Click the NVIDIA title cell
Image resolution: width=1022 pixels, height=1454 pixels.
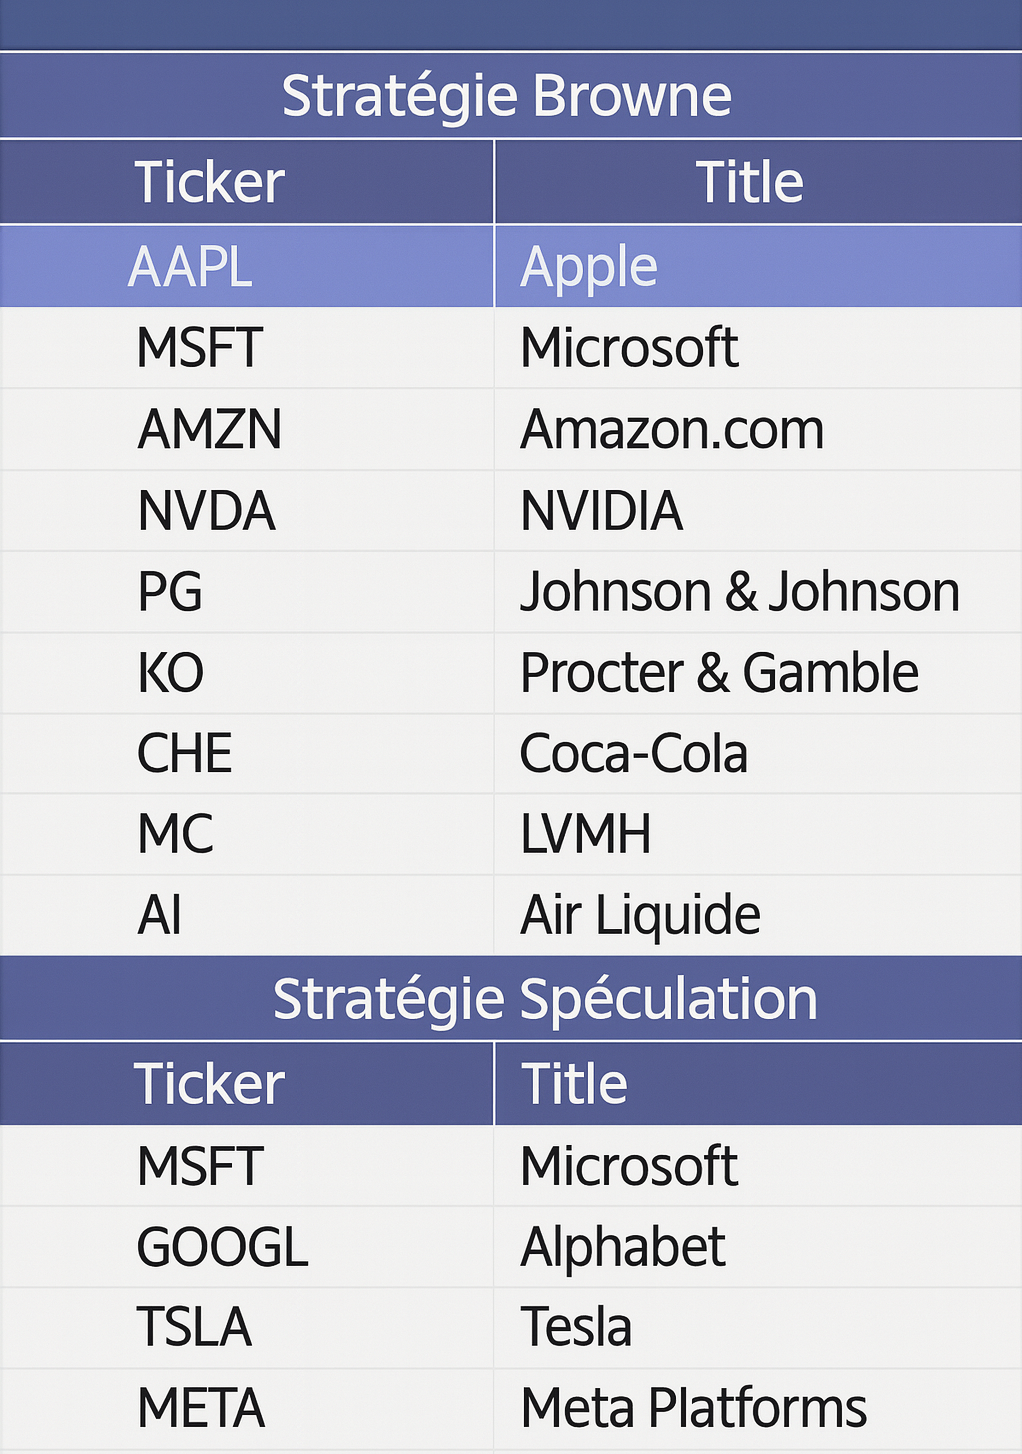coord(601,510)
